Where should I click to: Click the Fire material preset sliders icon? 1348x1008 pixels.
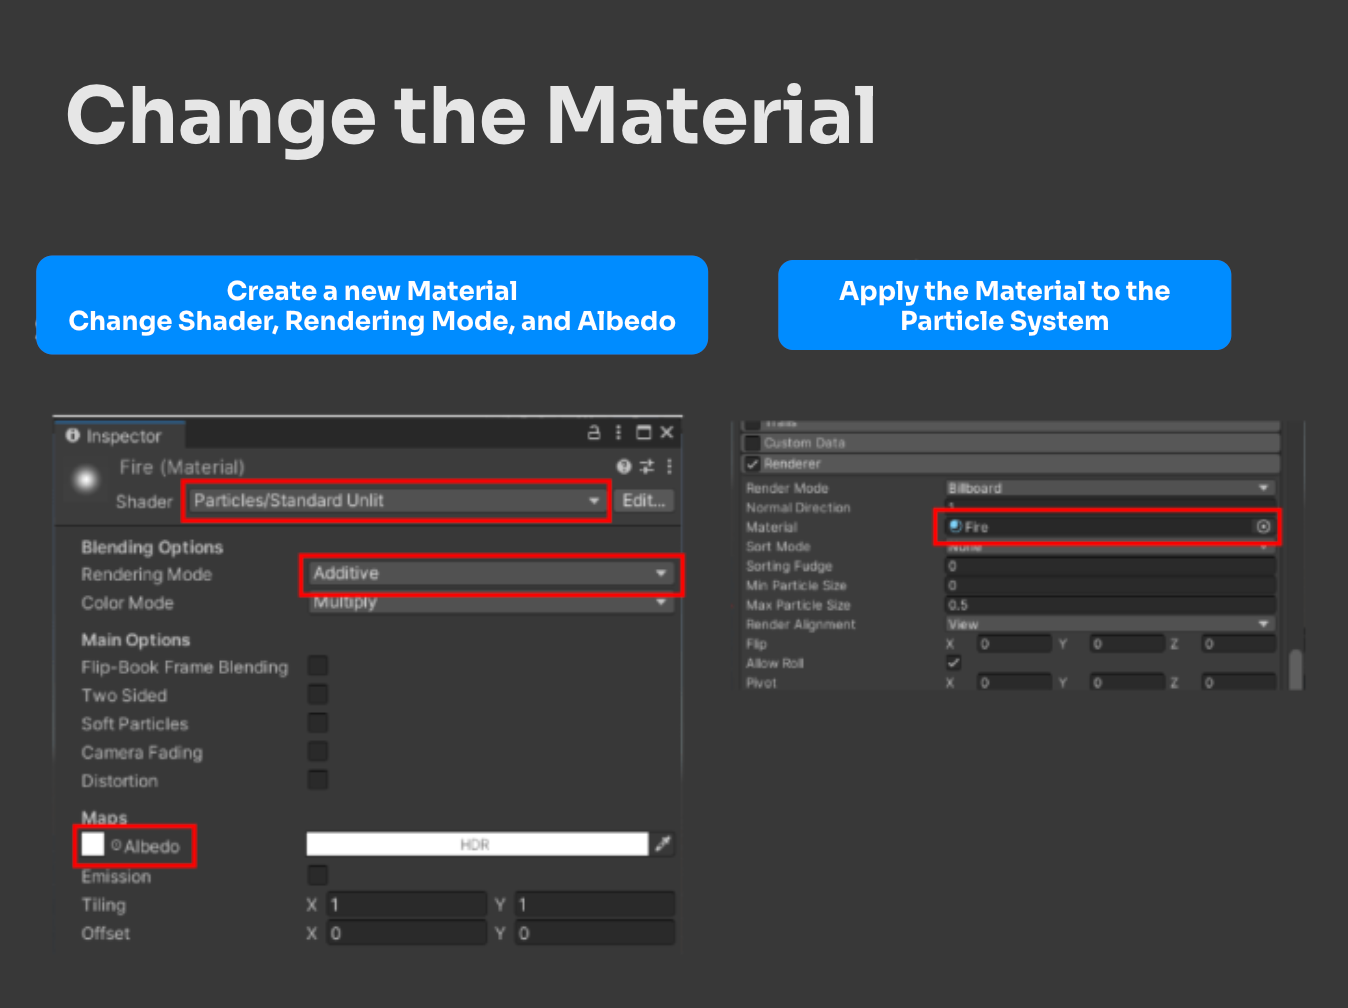click(x=647, y=466)
